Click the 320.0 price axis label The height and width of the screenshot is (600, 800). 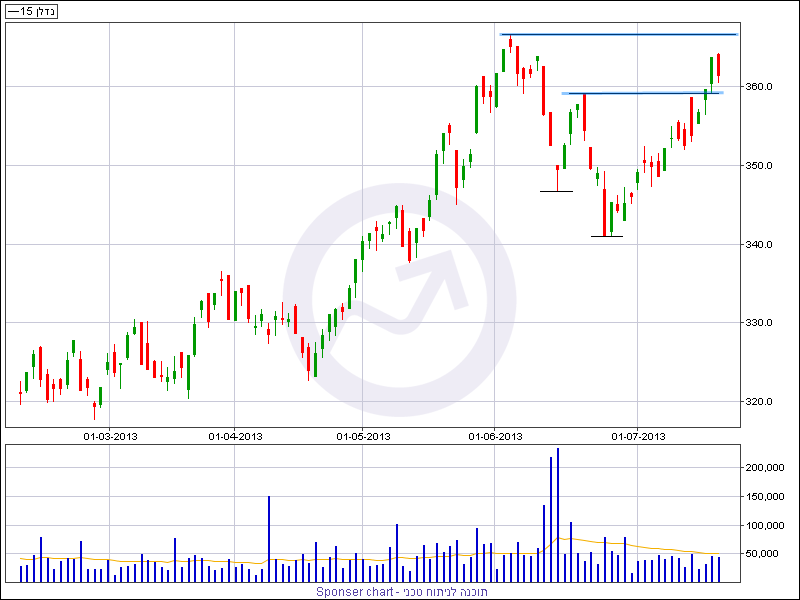(761, 402)
